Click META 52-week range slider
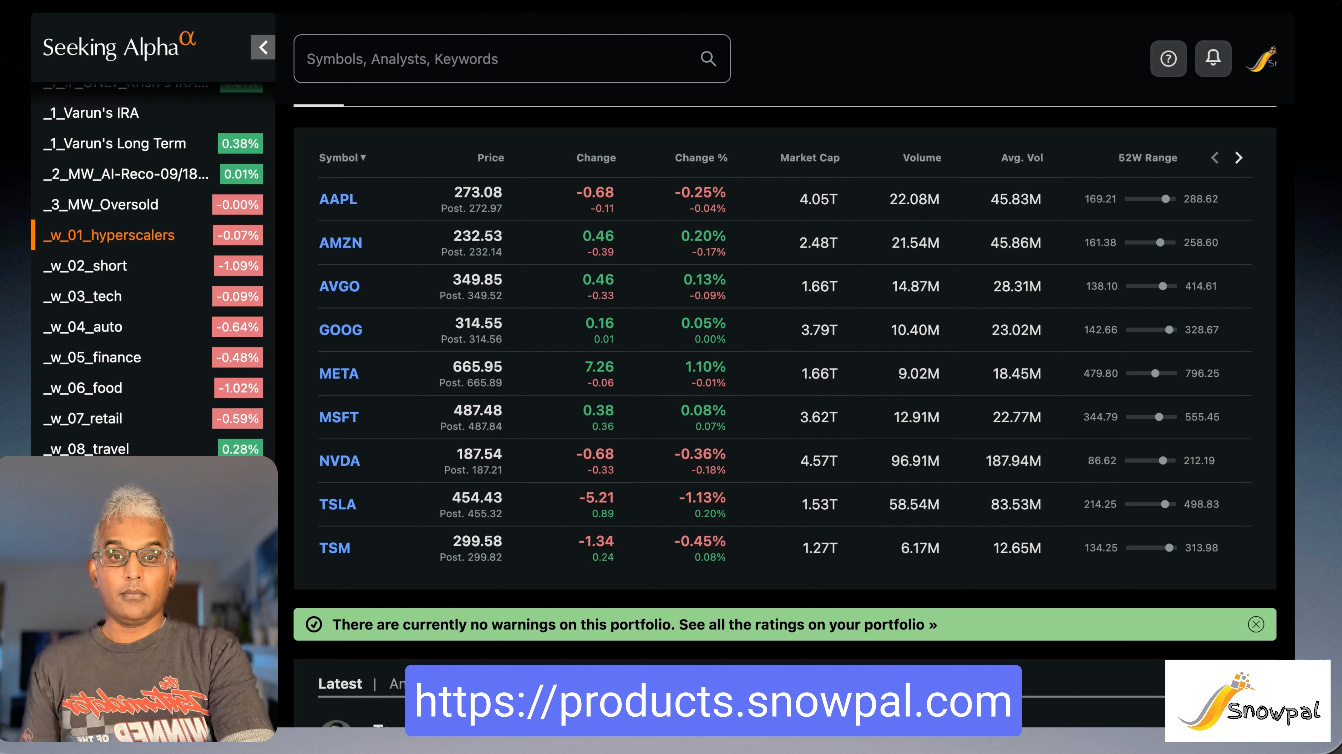The image size is (1342, 754). pos(1151,374)
